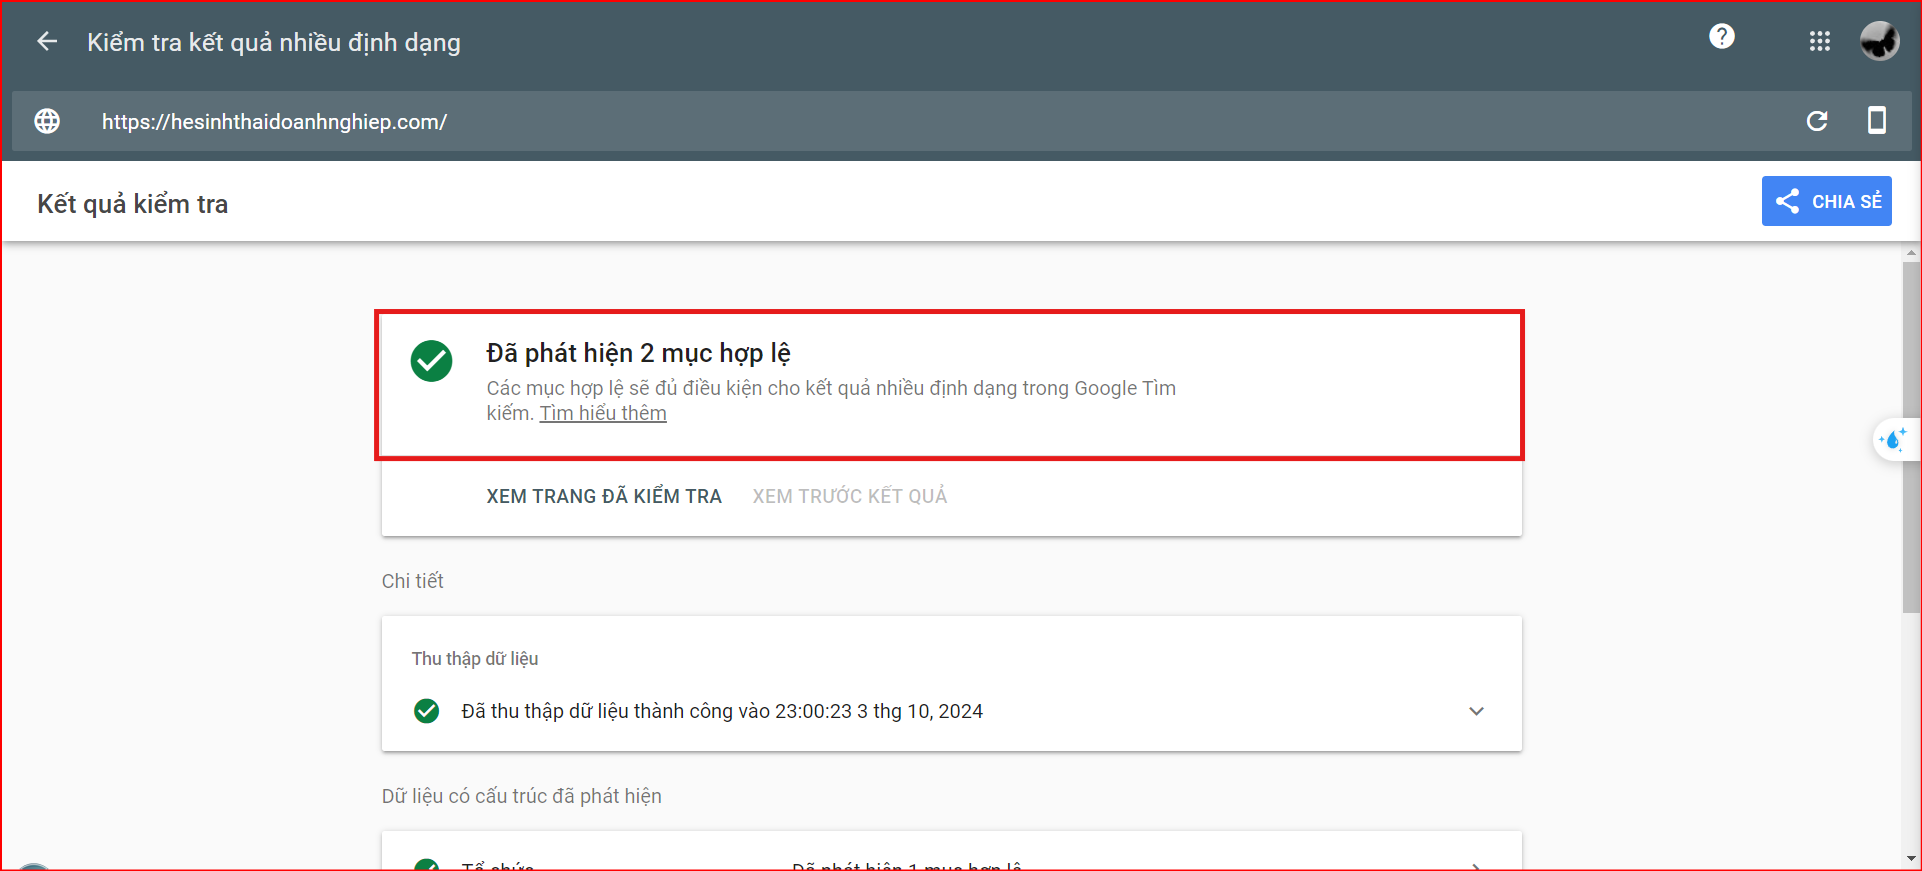Viewport: 1922px width, 871px height.
Task: Click the floating water droplet extension icon
Action: tap(1893, 440)
